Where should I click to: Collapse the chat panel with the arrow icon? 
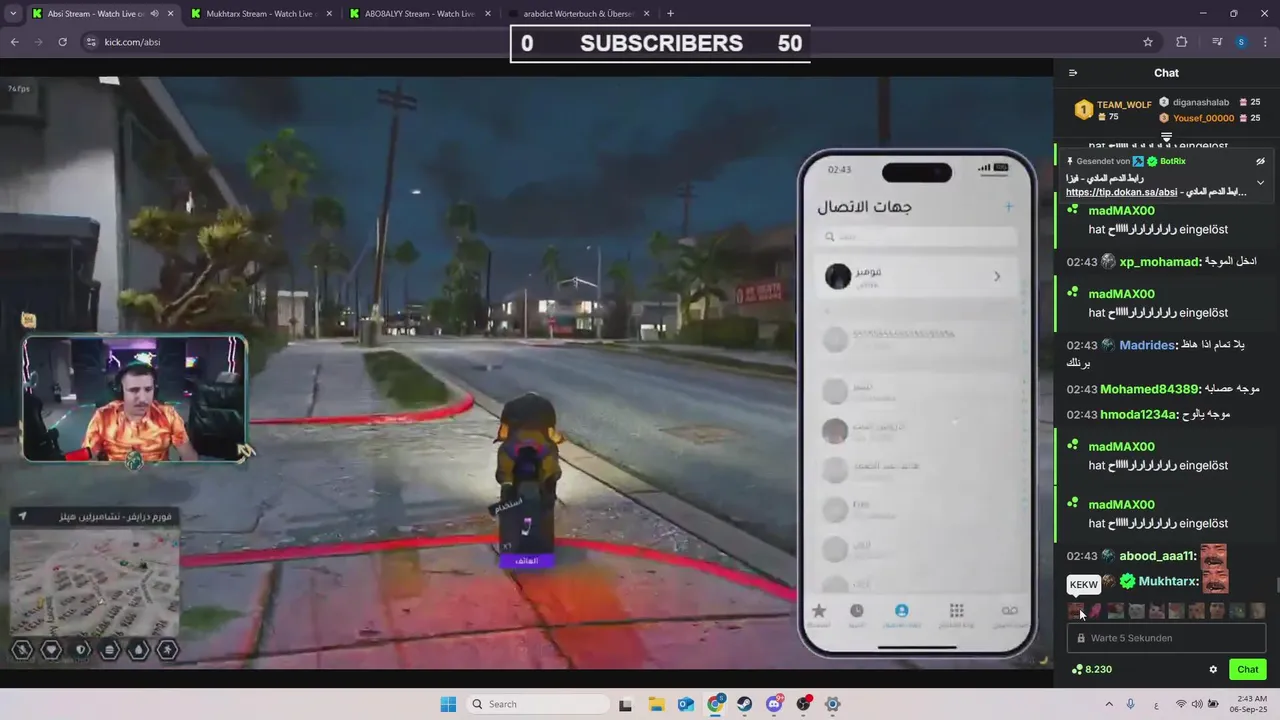pos(1073,73)
